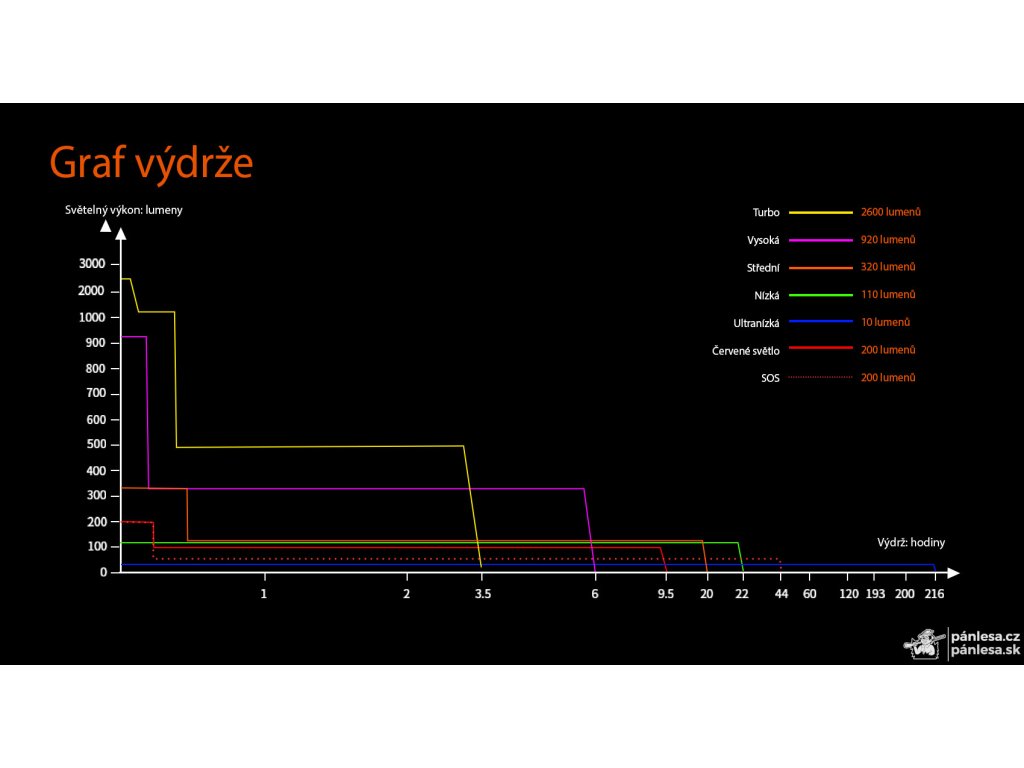This screenshot has width=1024, height=768.
Task: Select the 'Turbo' legend label
Action: [x=765, y=212]
